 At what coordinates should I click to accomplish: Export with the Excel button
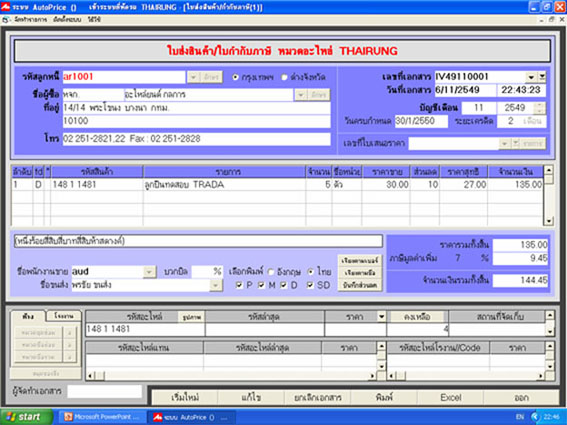tap(451, 398)
